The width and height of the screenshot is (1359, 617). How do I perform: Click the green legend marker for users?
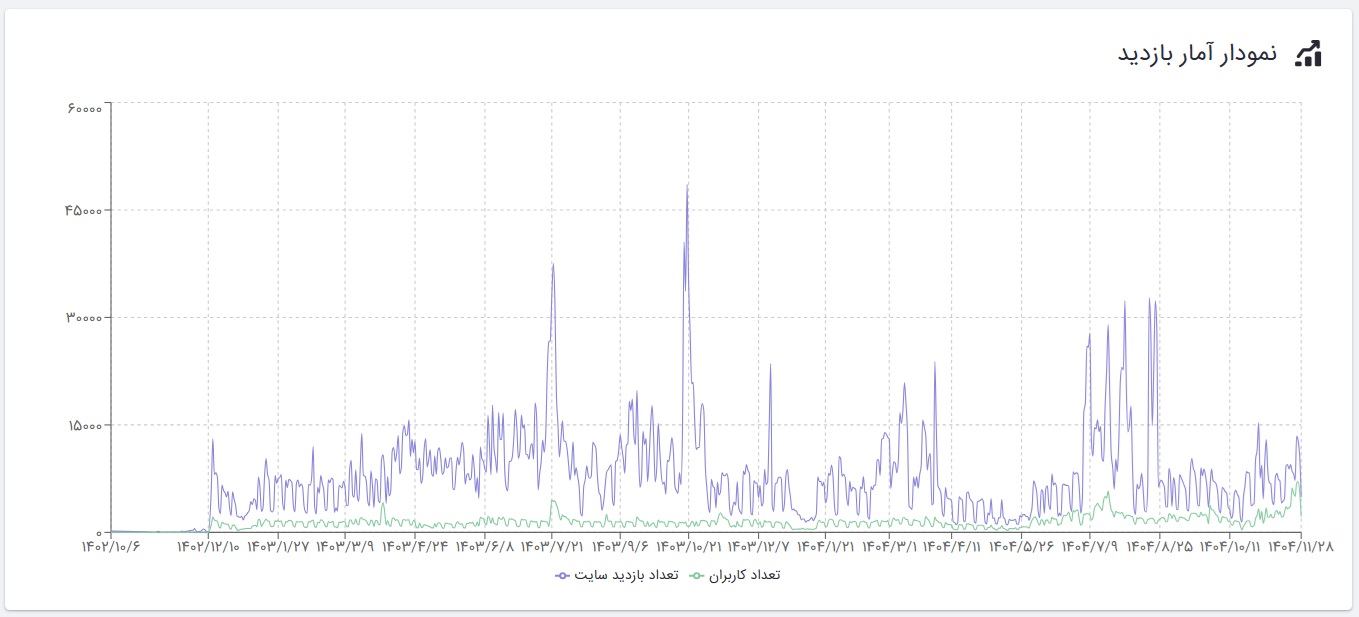coord(696,575)
